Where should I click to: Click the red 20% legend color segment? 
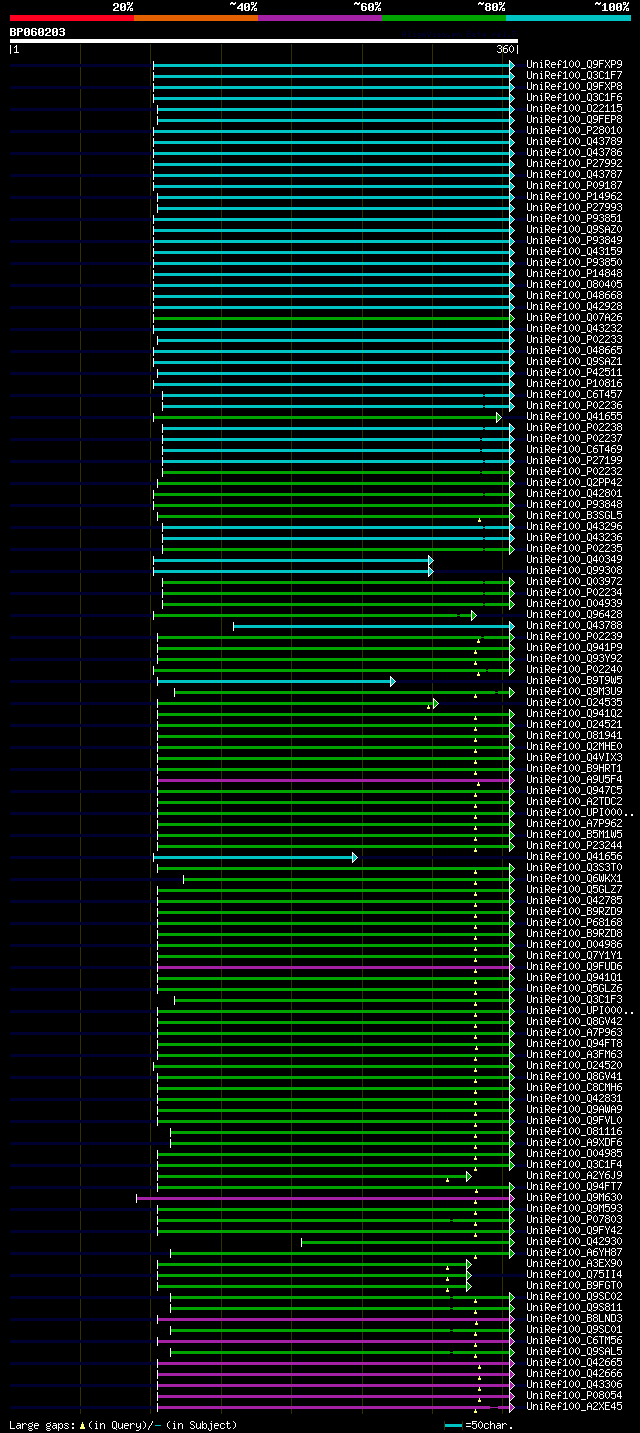pyautogui.click(x=71, y=17)
